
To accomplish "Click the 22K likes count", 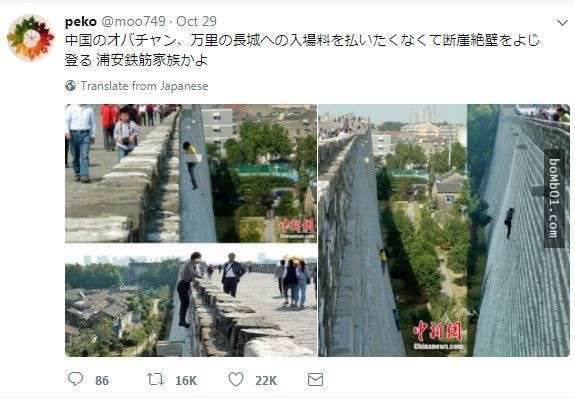I will pos(266,380).
